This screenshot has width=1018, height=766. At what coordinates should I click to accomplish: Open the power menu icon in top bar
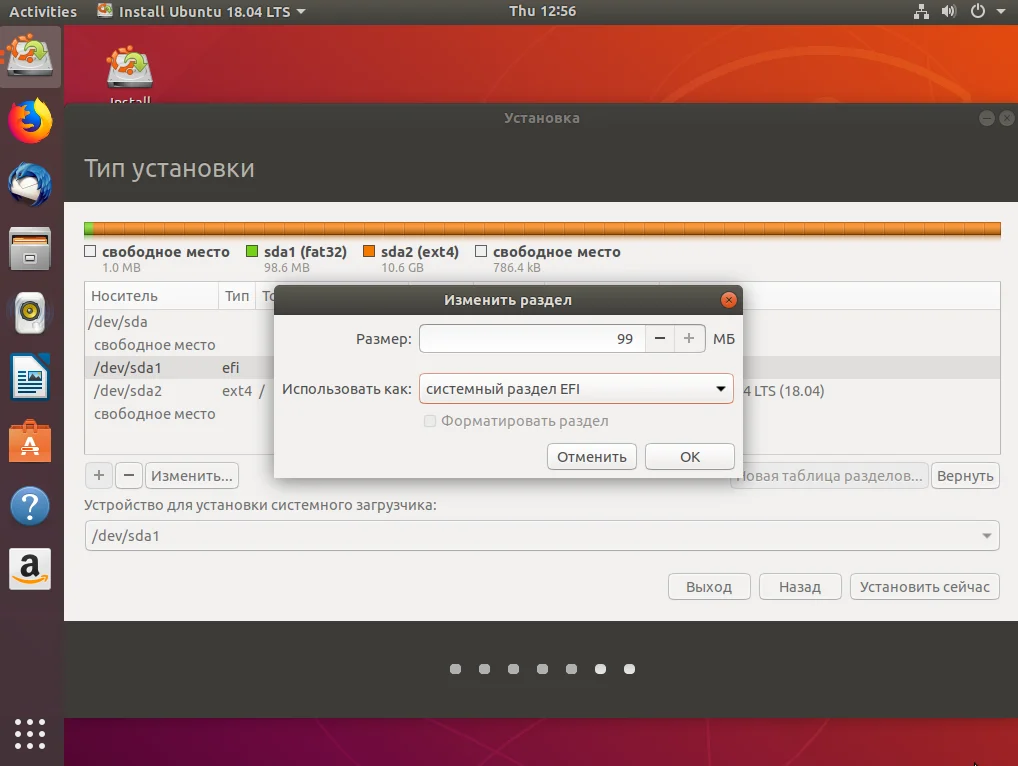[x=978, y=11]
